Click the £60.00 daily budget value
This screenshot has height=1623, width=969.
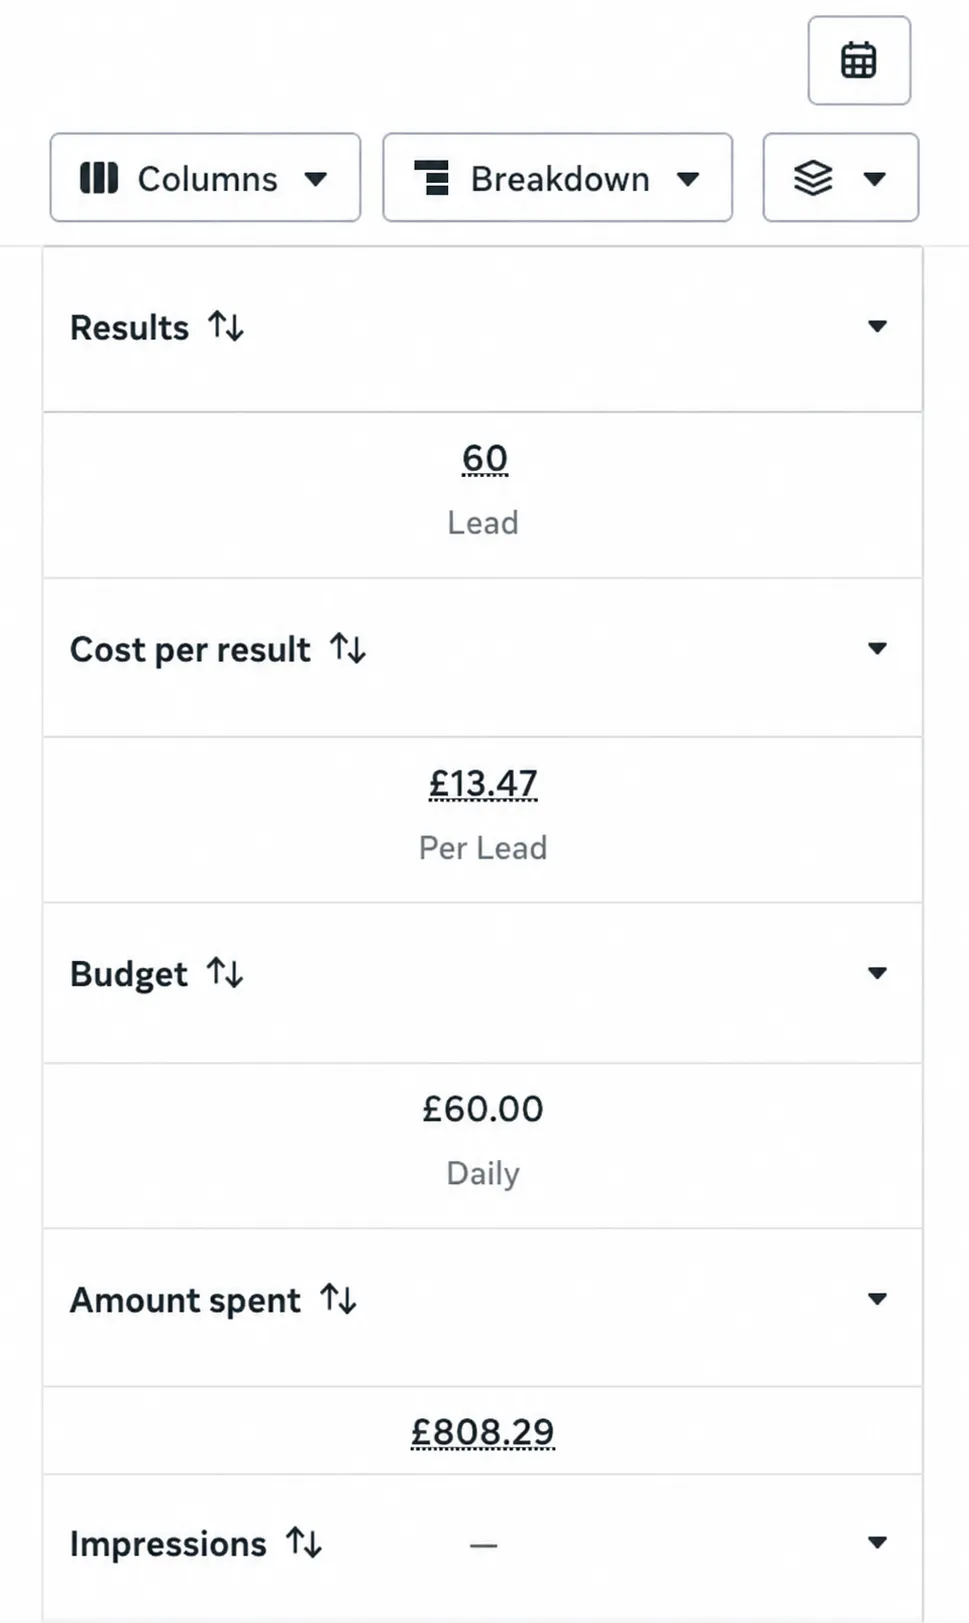(x=483, y=1108)
